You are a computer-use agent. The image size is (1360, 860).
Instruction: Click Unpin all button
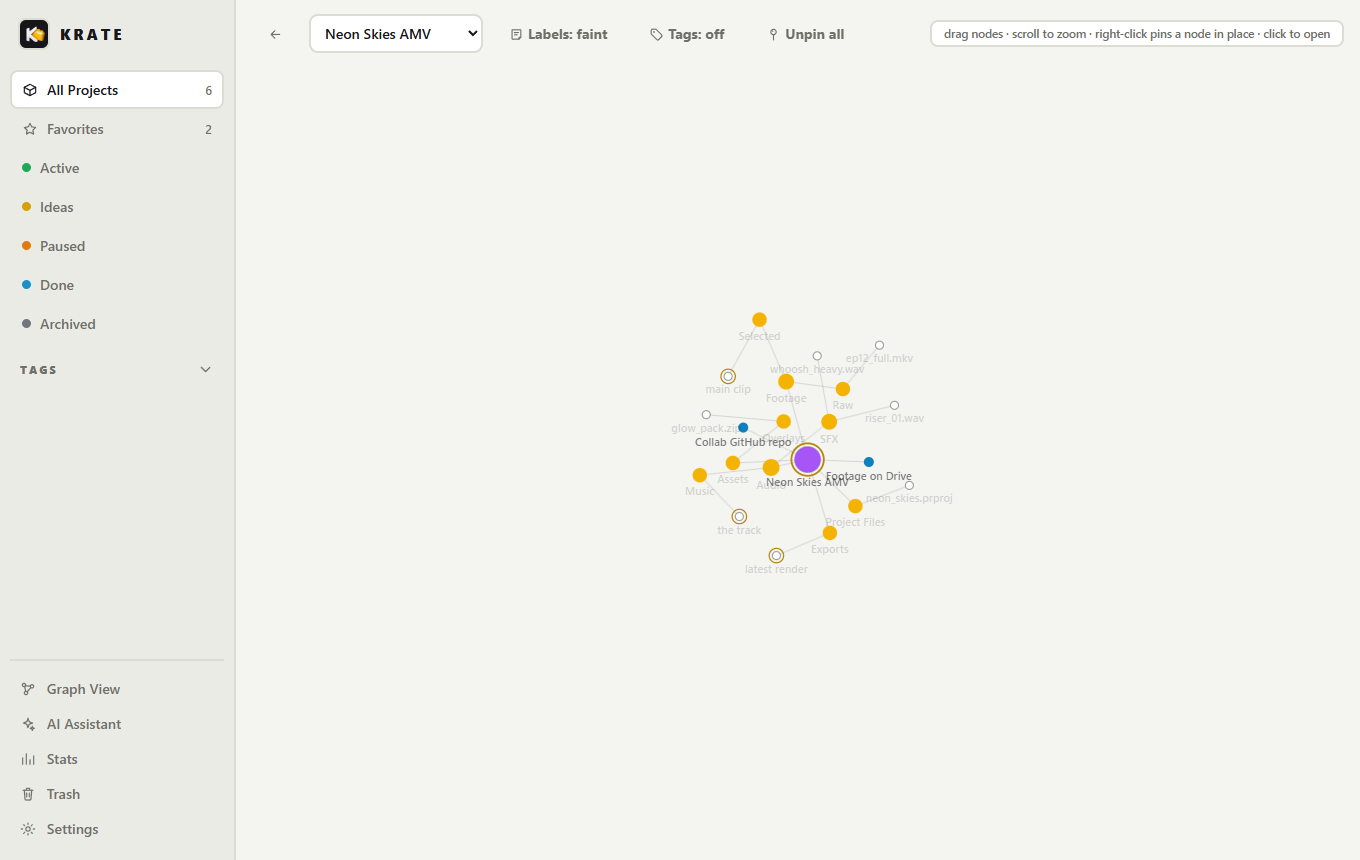tap(806, 34)
